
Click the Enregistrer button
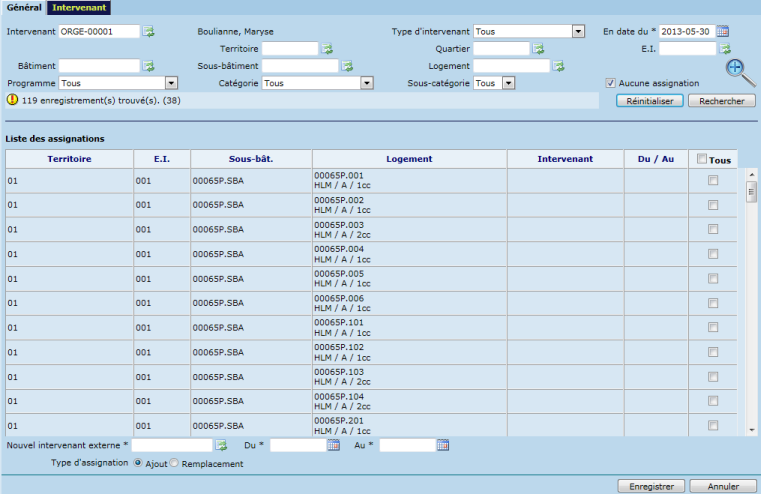tap(651, 486)
